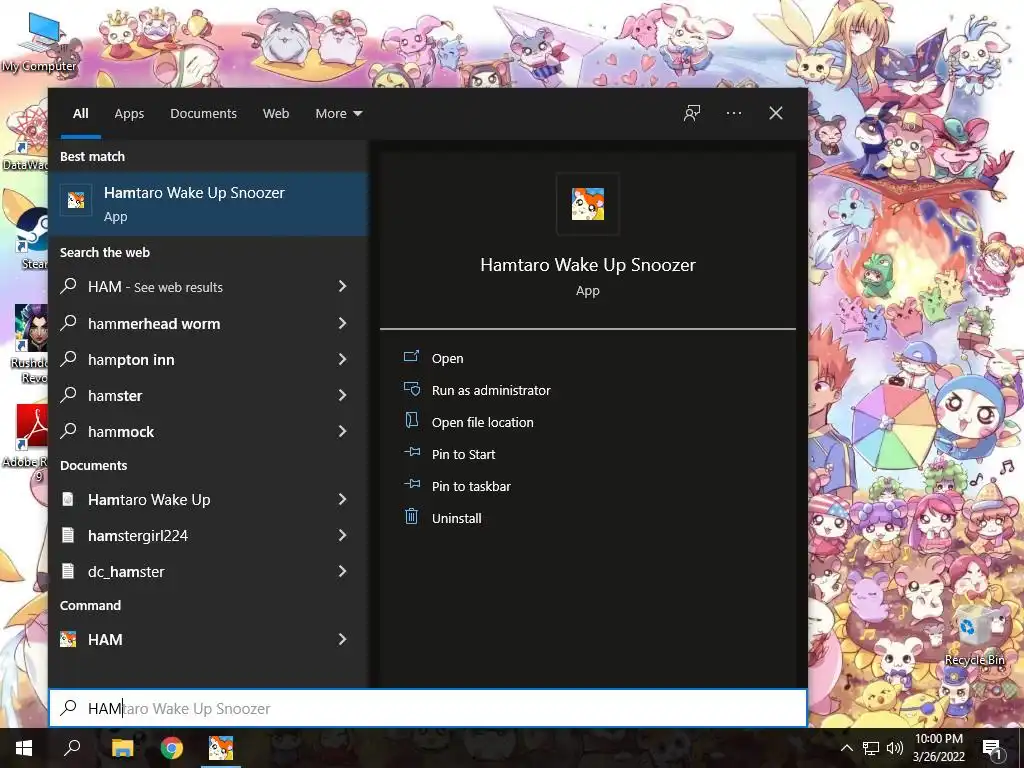Expand arrow for hammerhead worm suggestion
Viewport: 1024px width, 768px height.
click(x=342, y=323)
